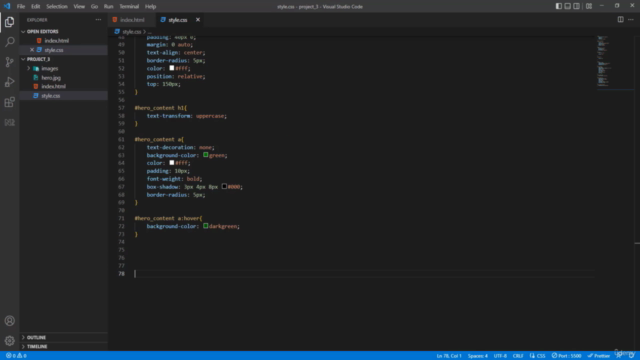Open white color swatch on line 52
Screen dimensions: 640x360
[x=172, y=68]
